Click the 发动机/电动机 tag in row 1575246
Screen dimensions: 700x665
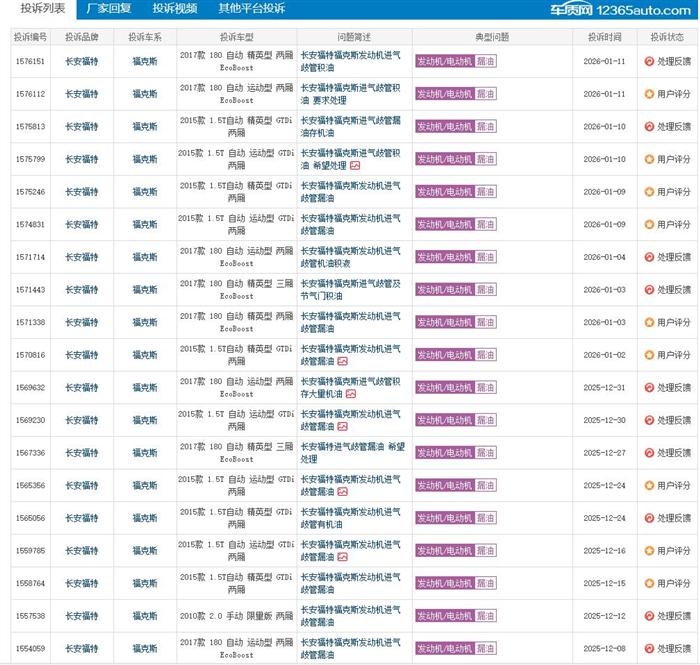(x=444, y=192)
